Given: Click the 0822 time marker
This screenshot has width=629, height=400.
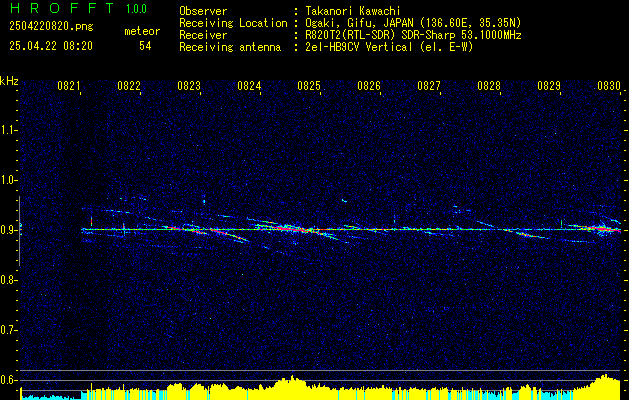Looking at the screenshot, I should 129,86.
